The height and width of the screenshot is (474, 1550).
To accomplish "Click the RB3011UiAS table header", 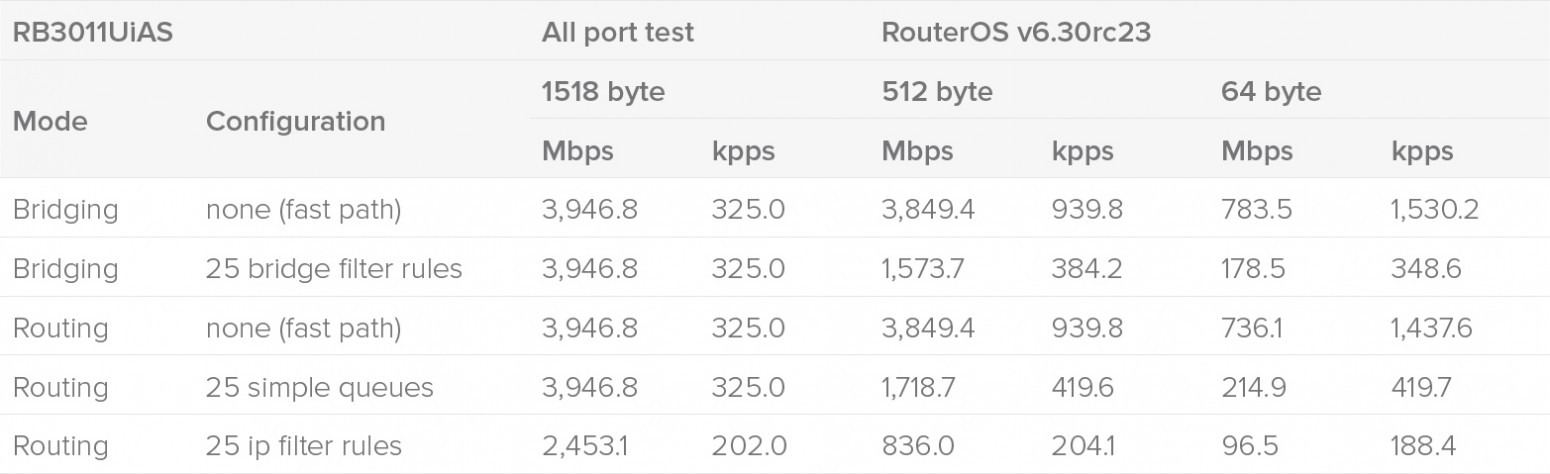I will click(92, 32).
